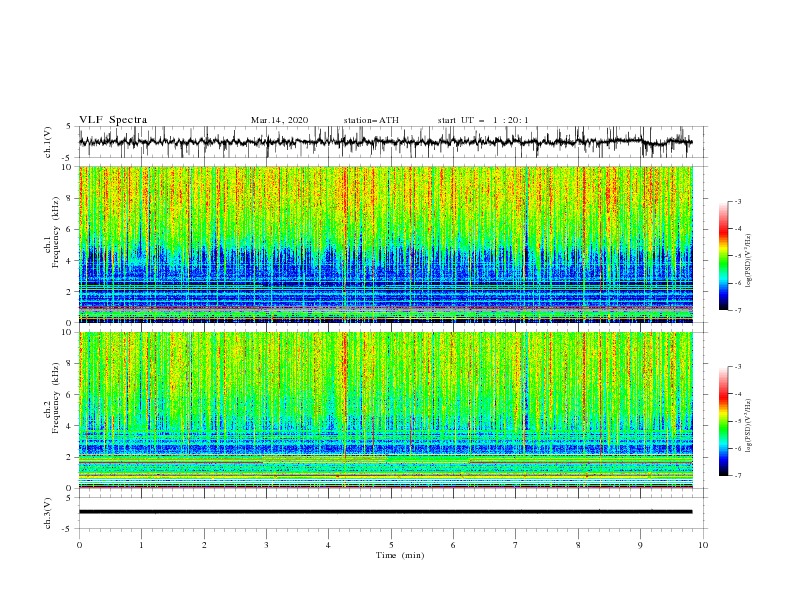
Task: Click the time axis tick label "5"
Action: click(391, 545)
